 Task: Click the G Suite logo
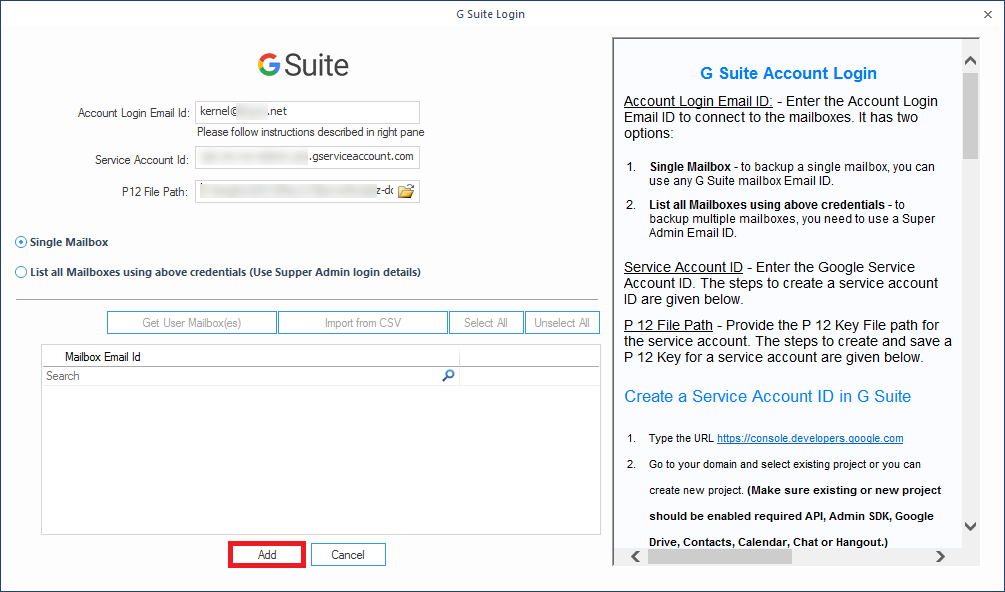tap(303, 65)
